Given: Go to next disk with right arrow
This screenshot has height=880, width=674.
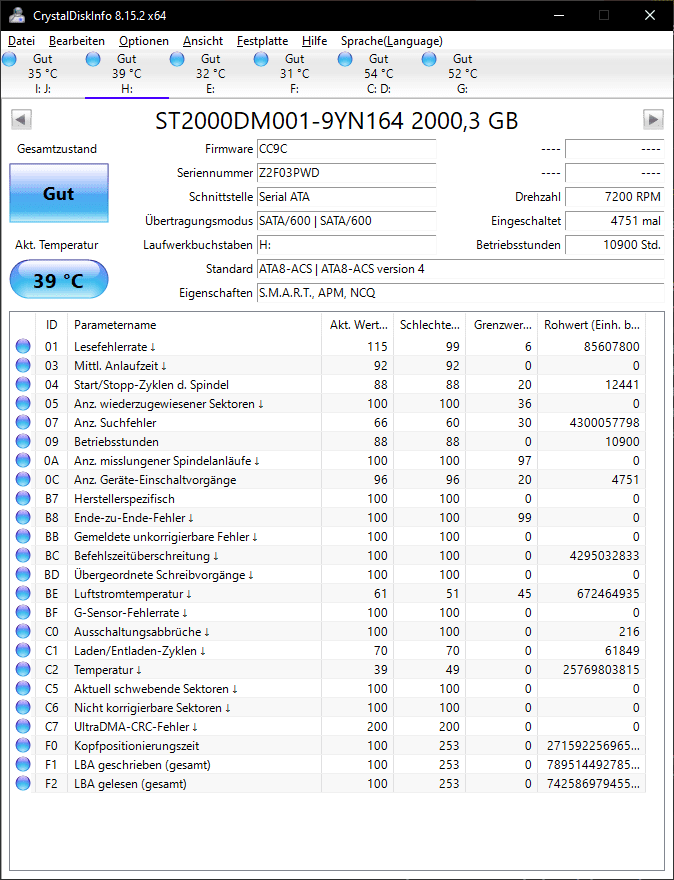Looking at the screenshot, I should 653,120.
